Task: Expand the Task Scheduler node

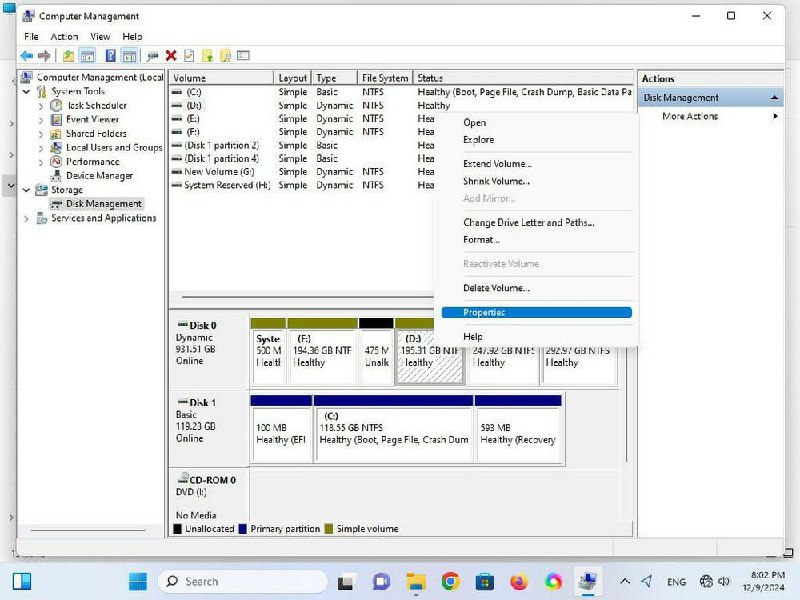Action: click(41, 106)
